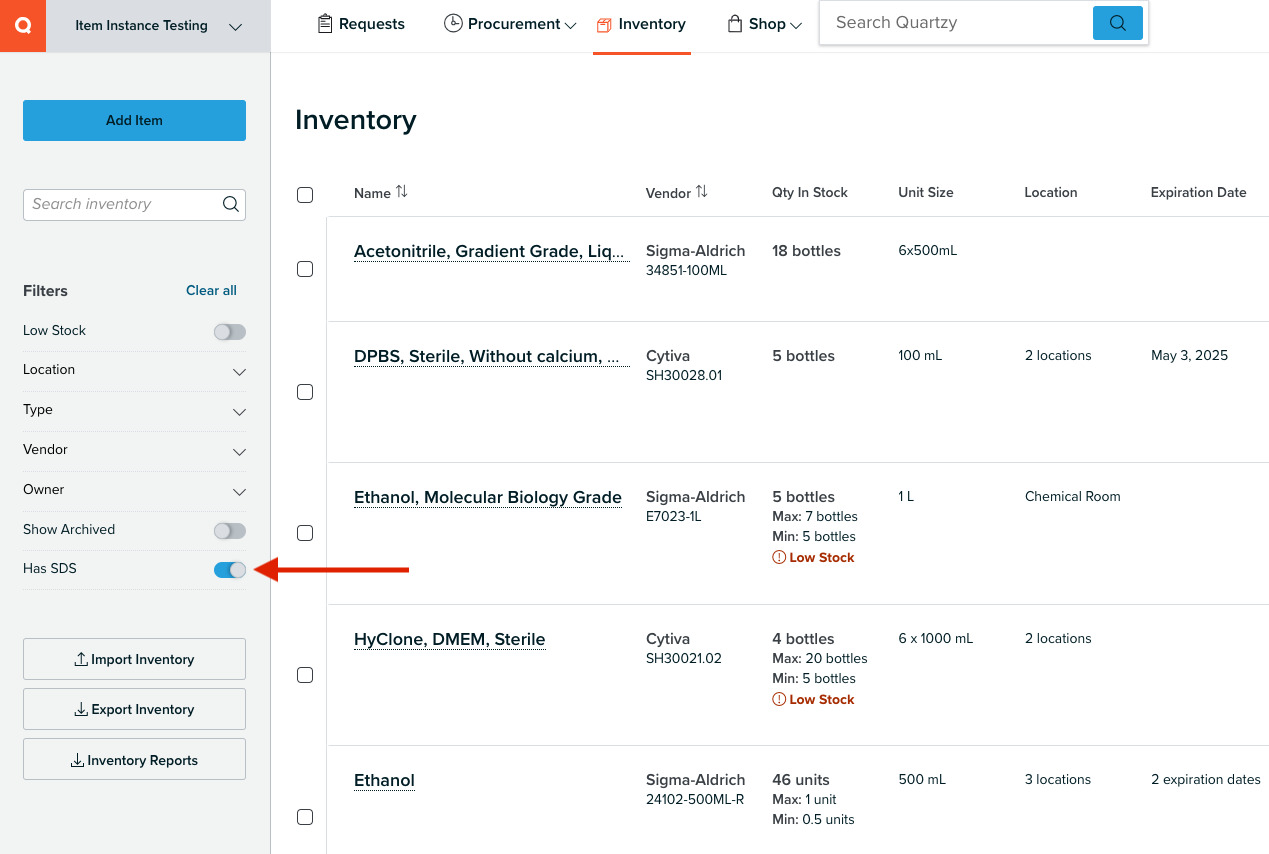
Task: Open HyClone, DMEM, Sterile item
Action: pos(450,640)
